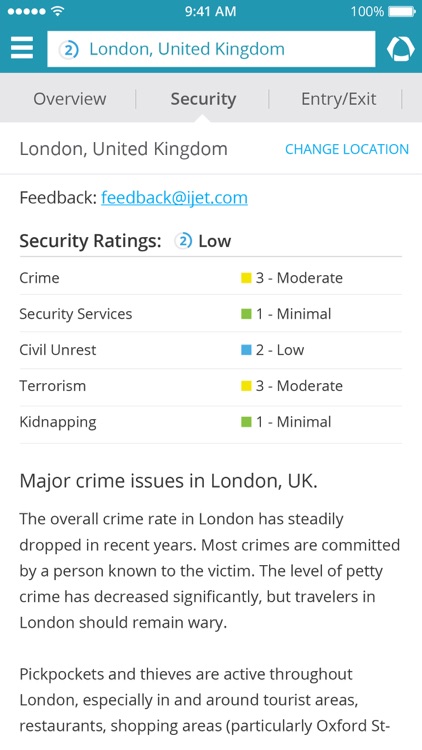Tap the London, United Kingdom search field

click(x=211, y=49)
